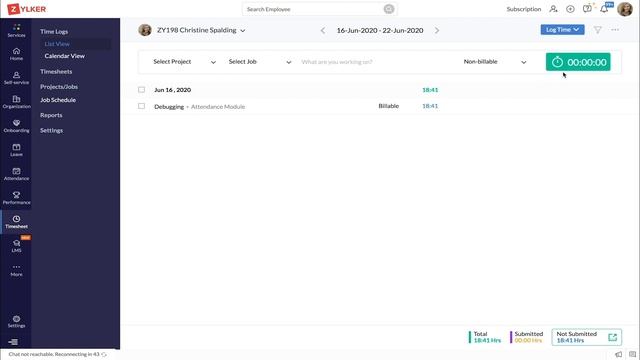Viewport: 640px width, 360px height.
Task: Open Reports menu item
Action: coord(51,115)
